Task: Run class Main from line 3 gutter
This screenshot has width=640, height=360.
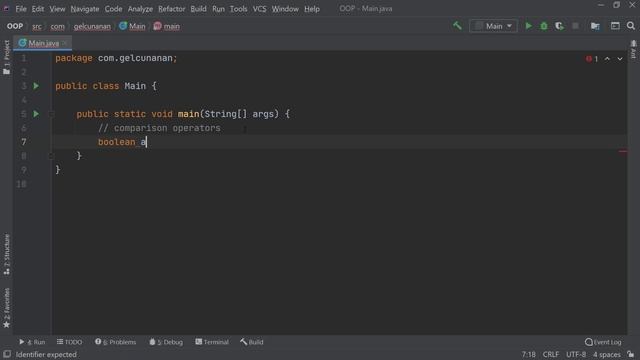Action: coord(36,86)
